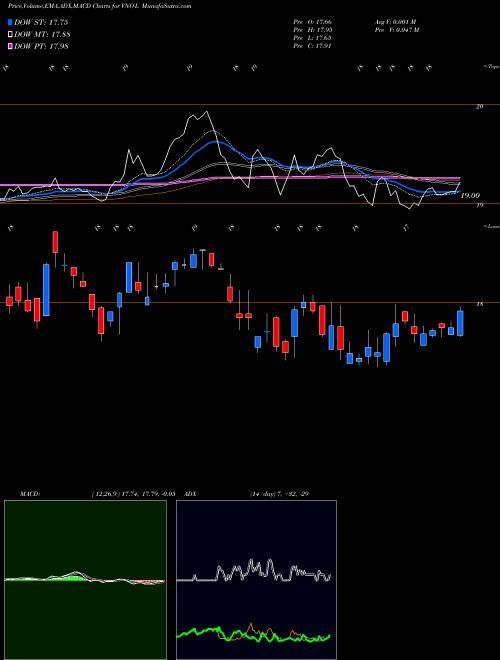Viewport: 500px width, 660px height.
Task: Click the tallest blue candlestick near the left
Action: tap(46, 290)
